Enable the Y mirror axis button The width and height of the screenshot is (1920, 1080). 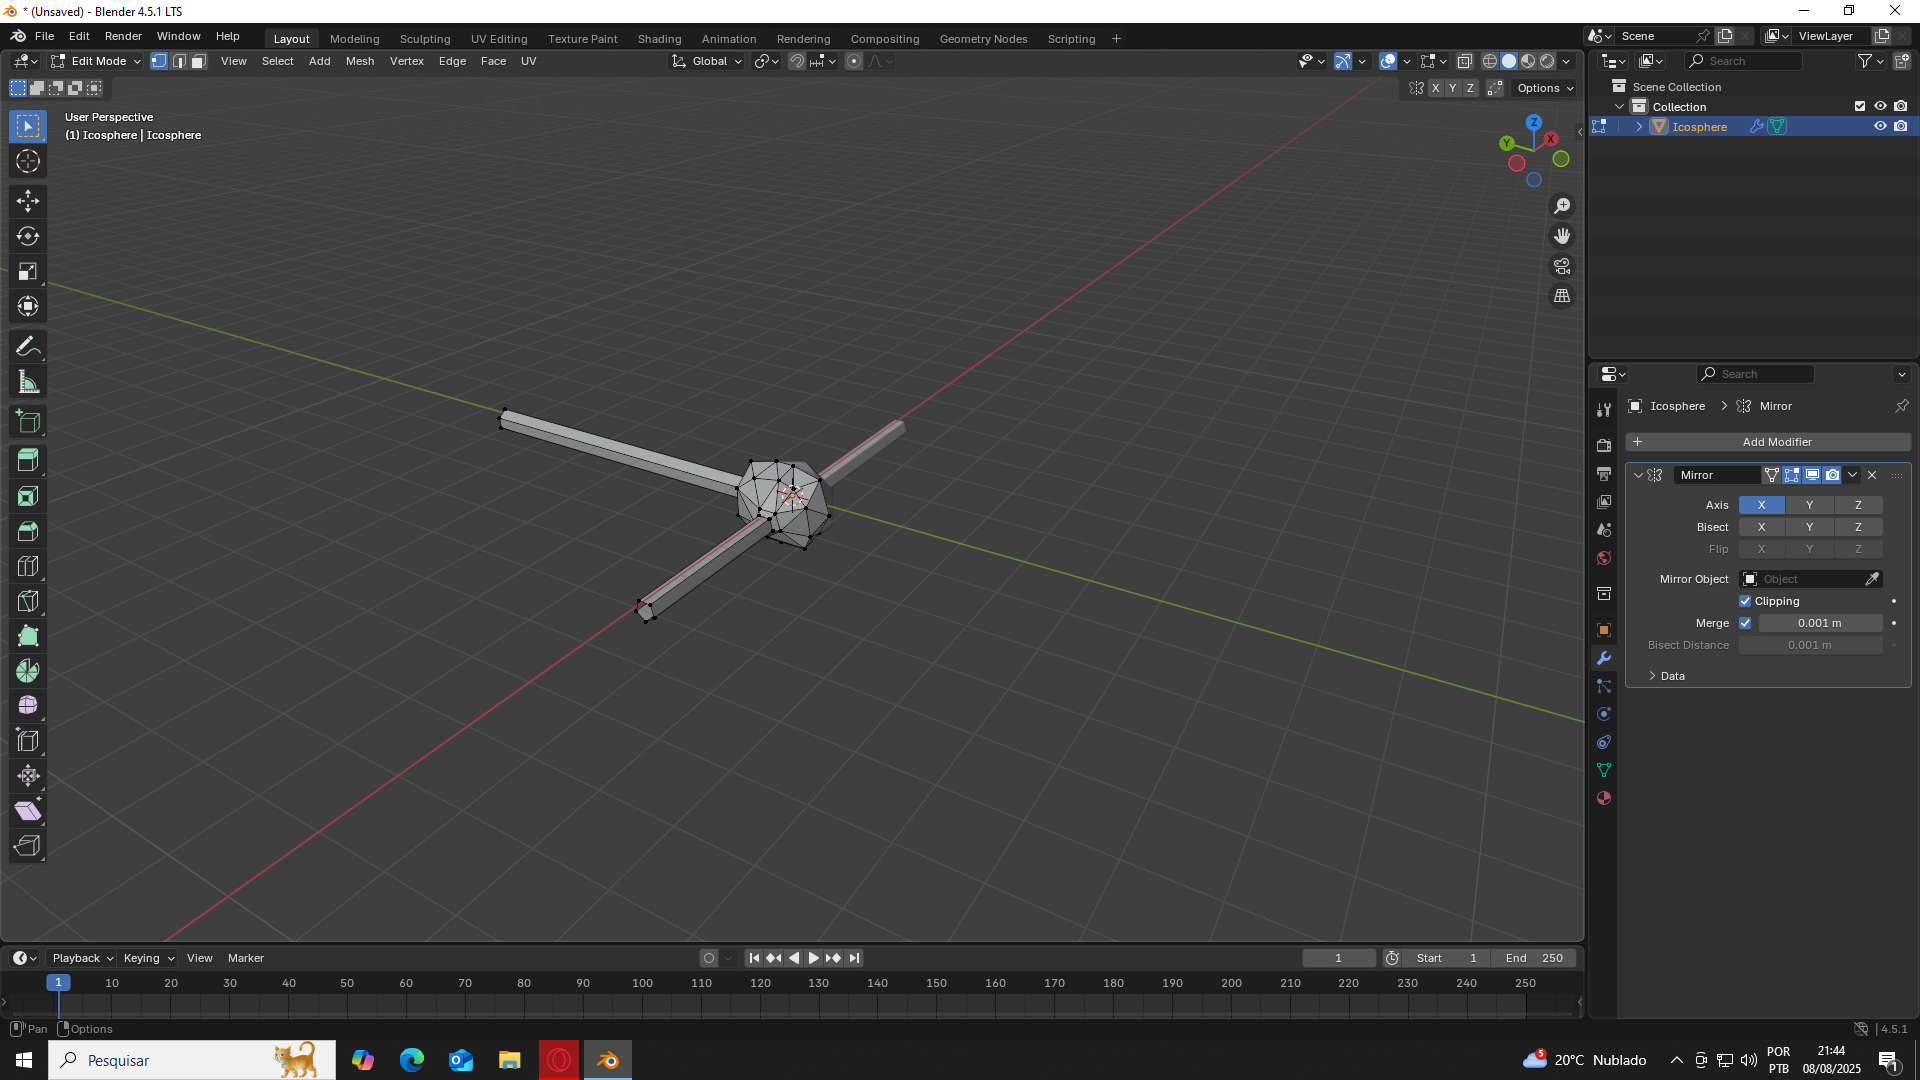click(1809, 505)
